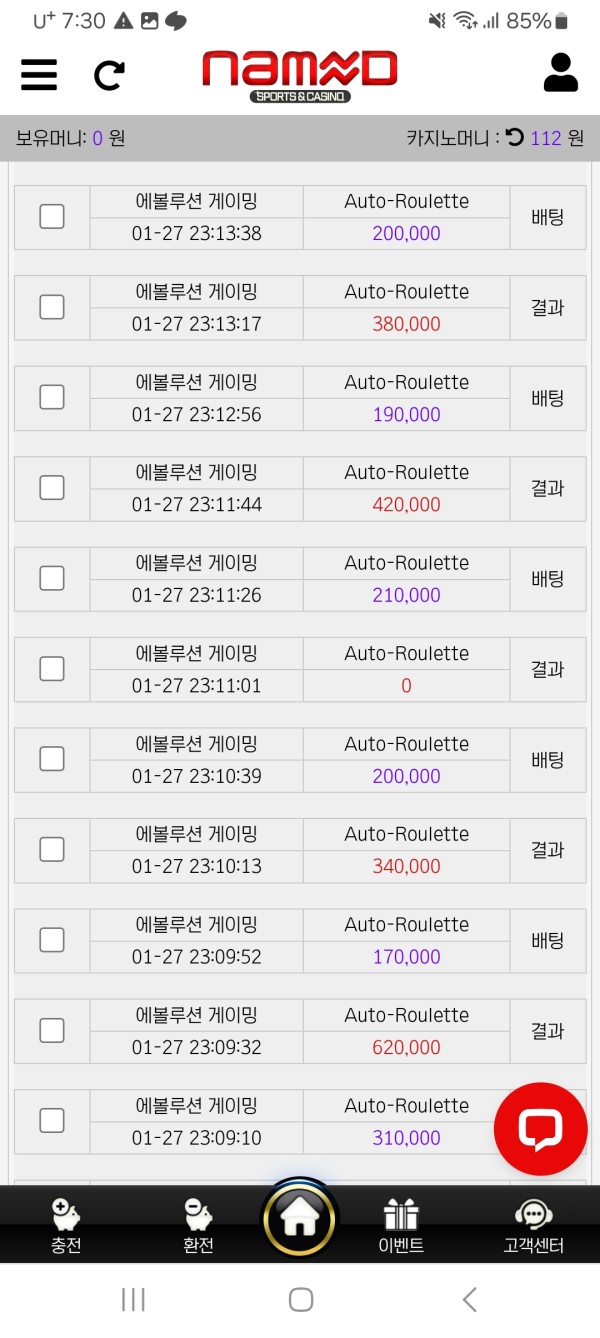Viewport: 600px width, 1338px height.
Task: Open the account profile icon
Action: tap(560, 72)
